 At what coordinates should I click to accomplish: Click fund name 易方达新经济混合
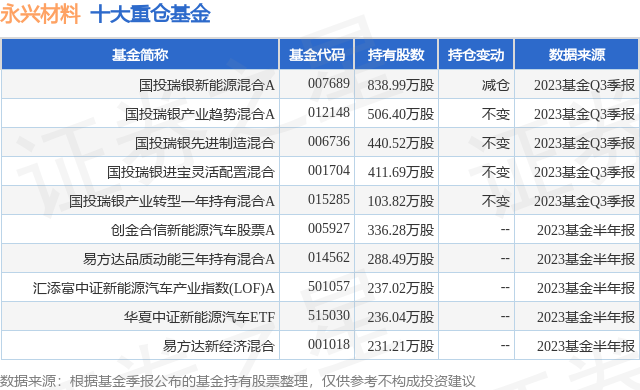click(219, 346)
